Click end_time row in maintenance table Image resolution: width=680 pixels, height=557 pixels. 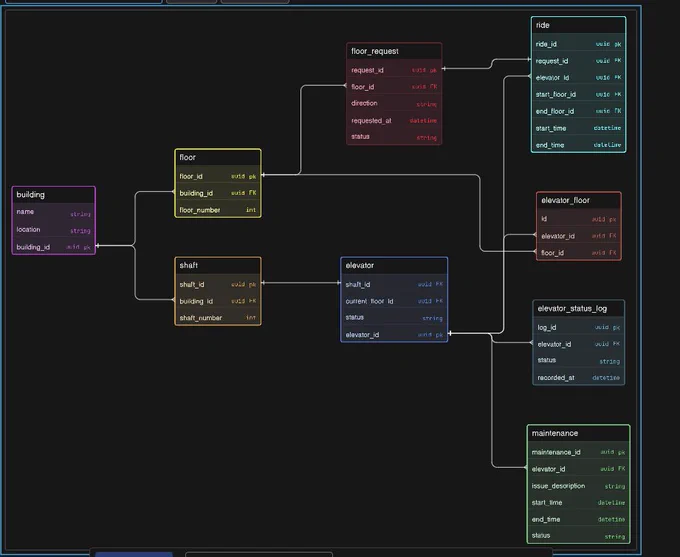click(x=579, y=519)
